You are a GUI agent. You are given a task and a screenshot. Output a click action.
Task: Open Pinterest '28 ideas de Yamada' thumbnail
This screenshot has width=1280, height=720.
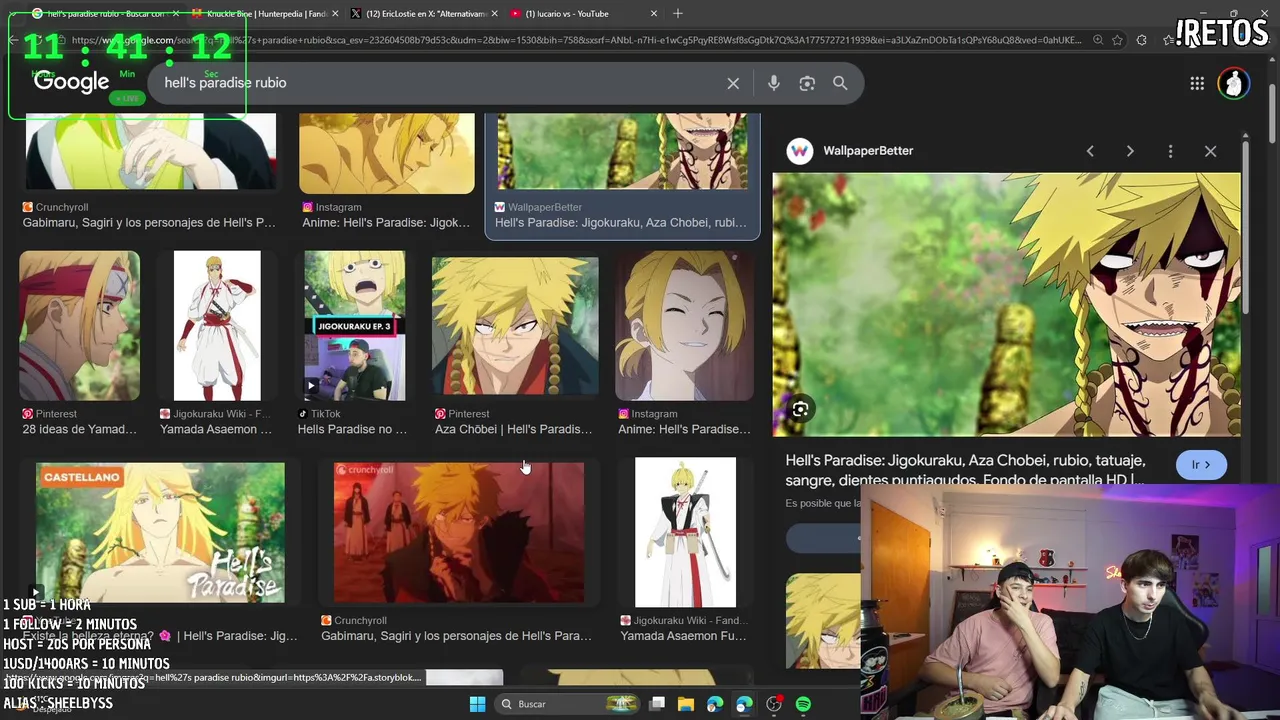(79, 326)
